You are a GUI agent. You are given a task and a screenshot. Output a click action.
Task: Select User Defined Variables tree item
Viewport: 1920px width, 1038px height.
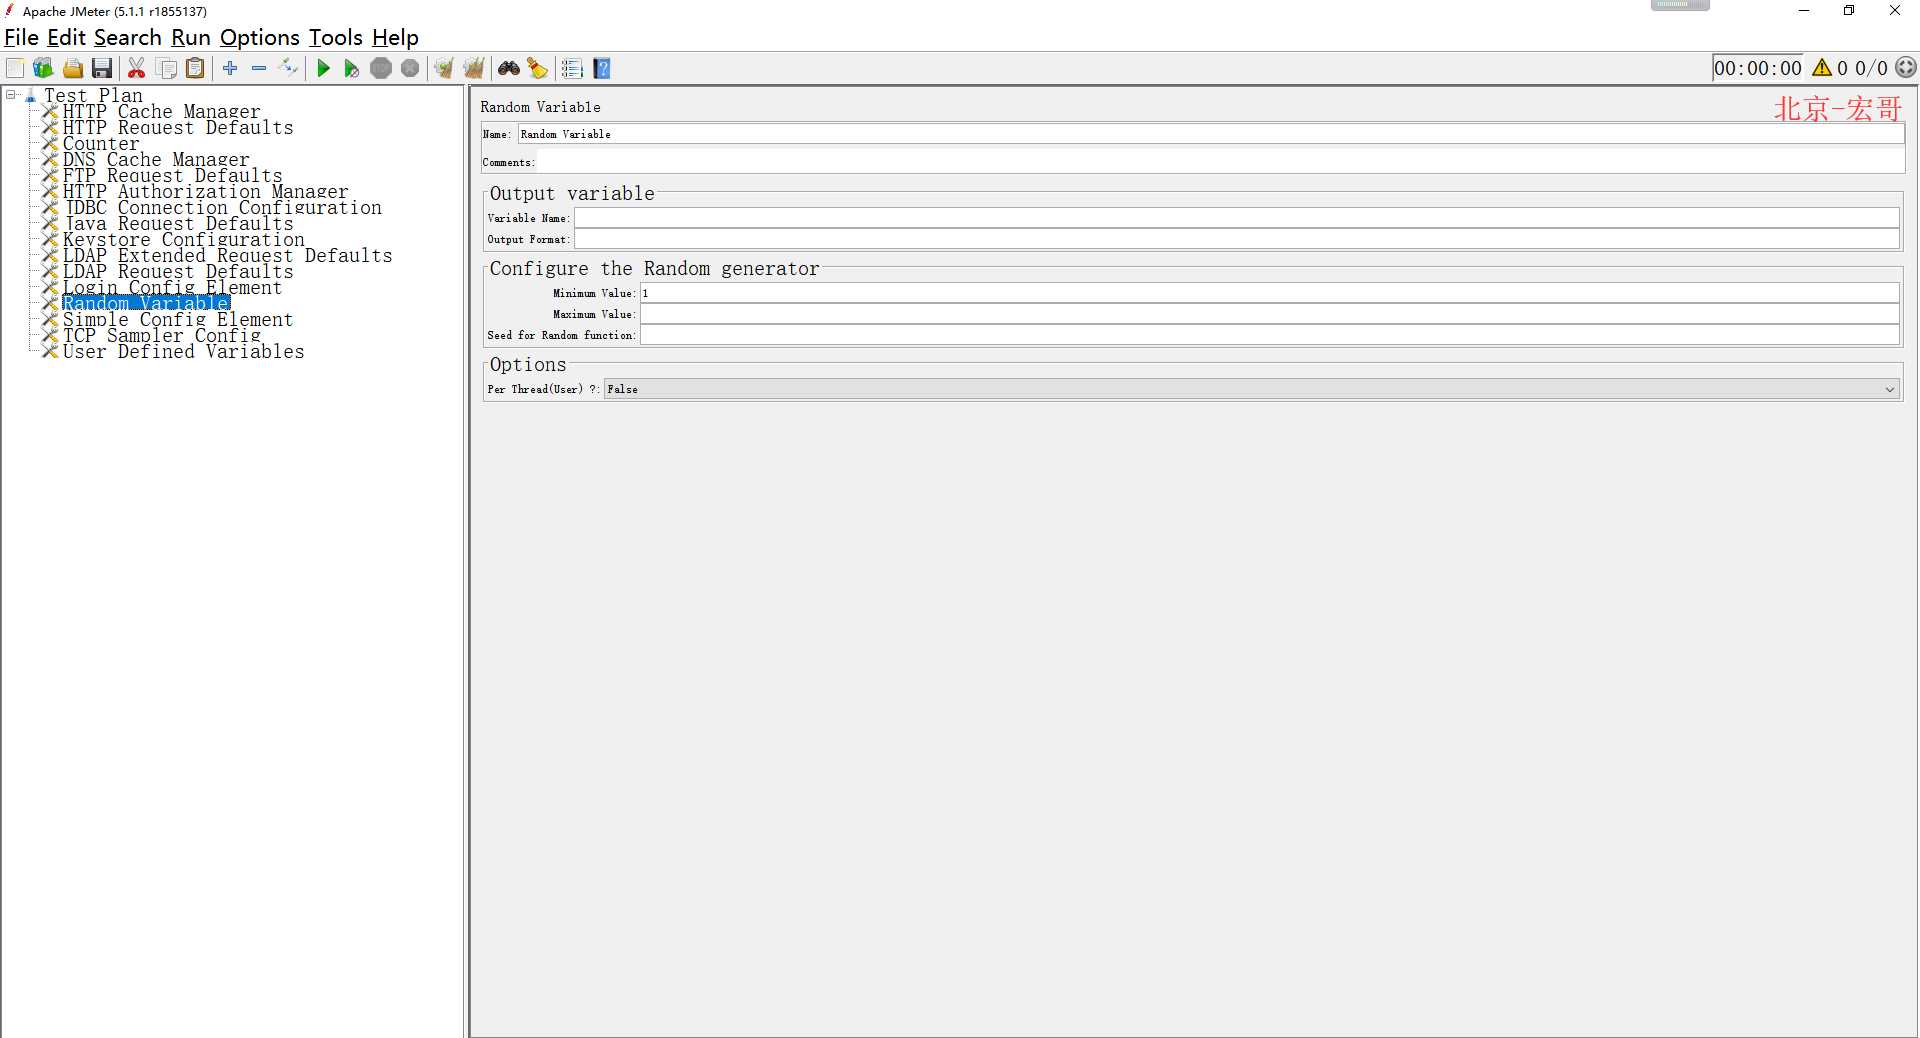tap(183, 352)
